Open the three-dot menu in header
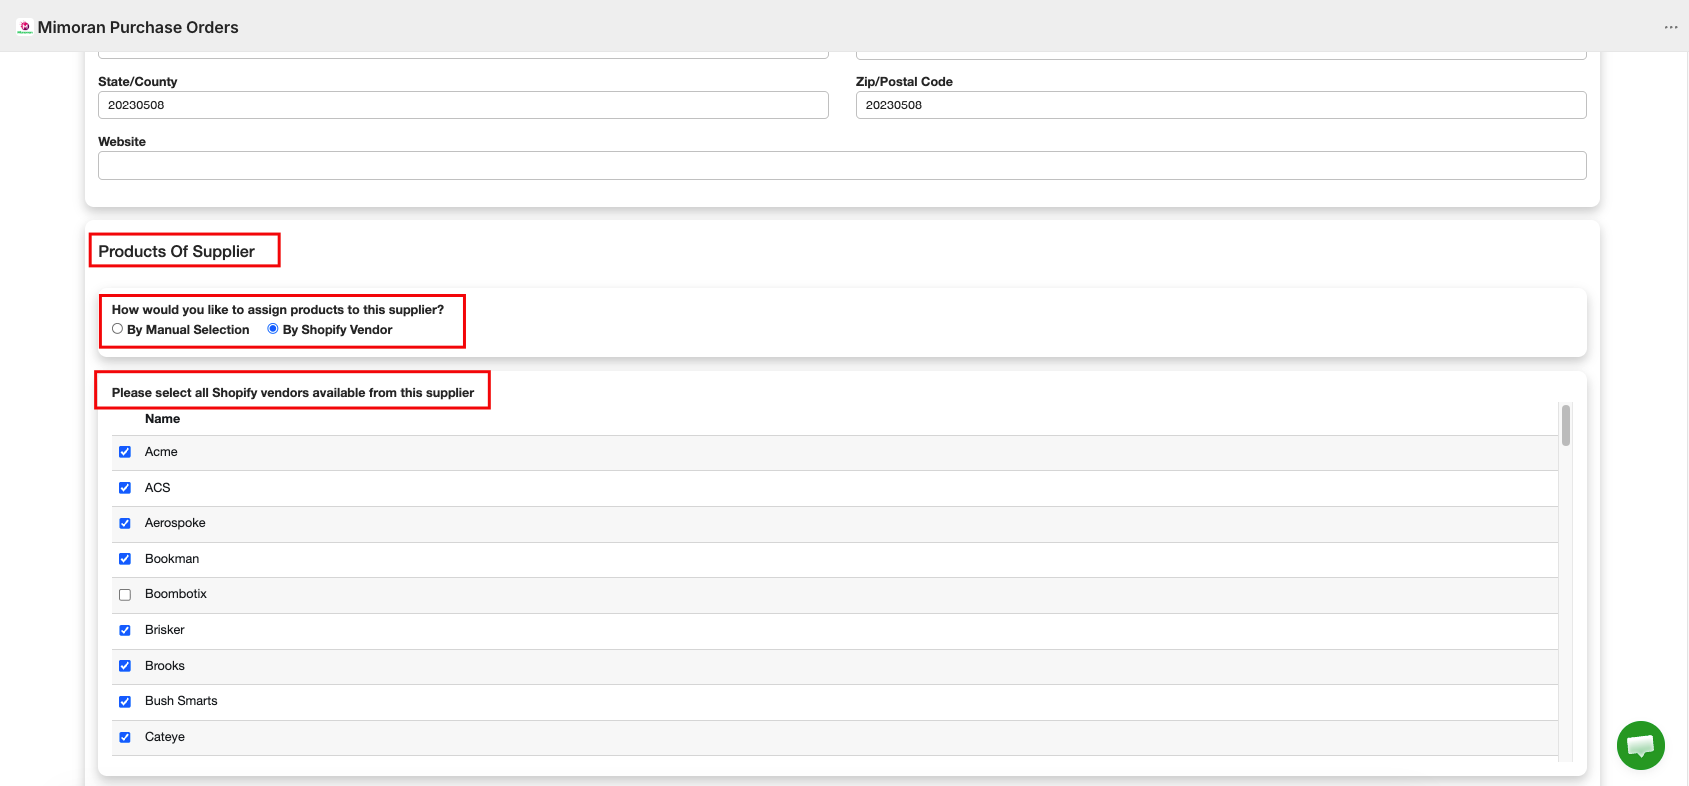Viewport: 1689px width, 786px height. (1671, 27)
